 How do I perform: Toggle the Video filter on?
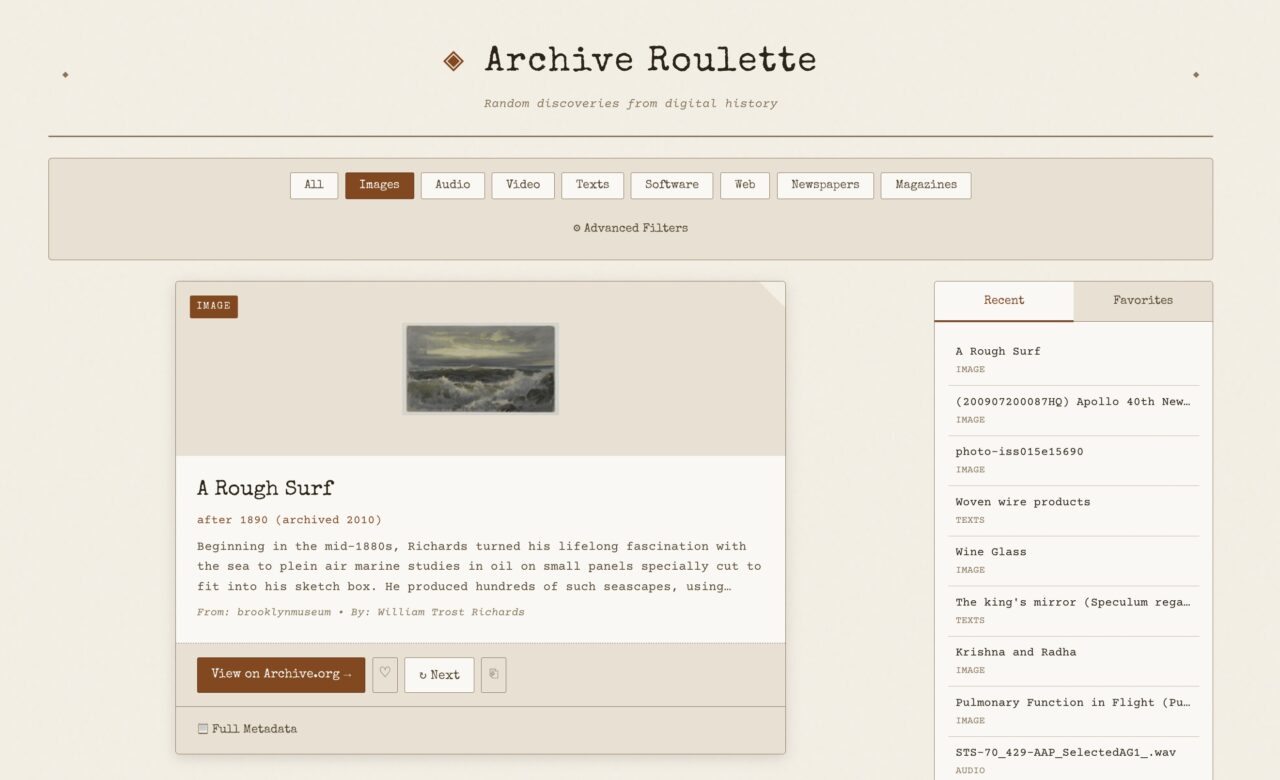[522, 185]
